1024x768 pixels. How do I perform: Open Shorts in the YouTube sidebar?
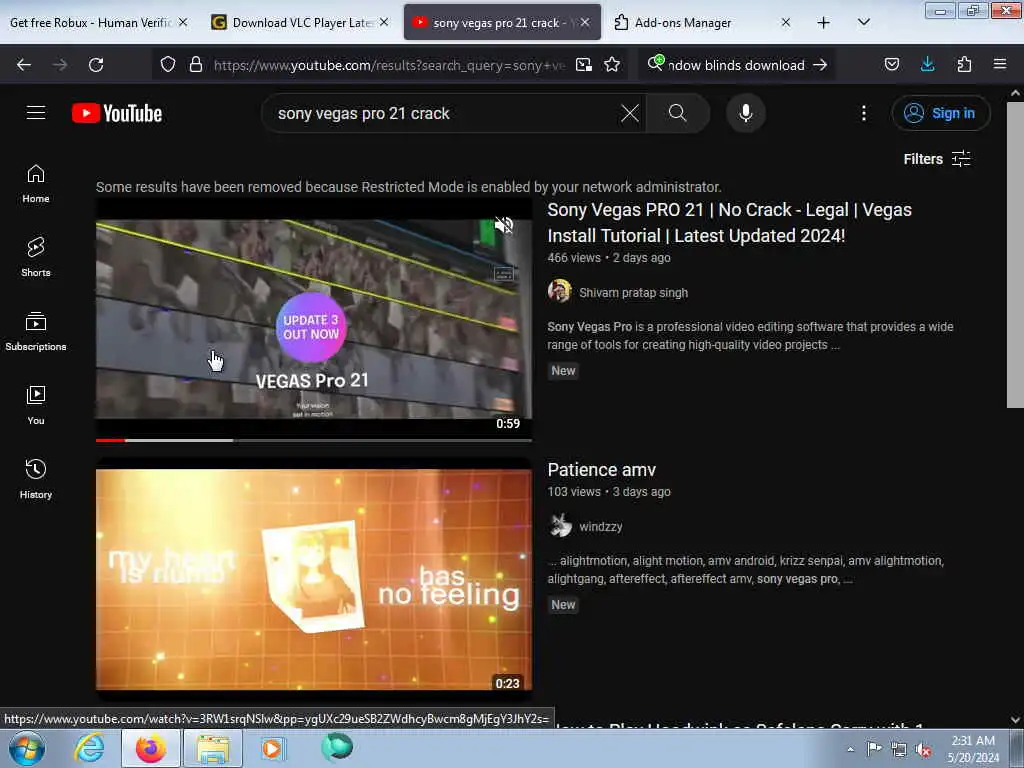(36, 257)
